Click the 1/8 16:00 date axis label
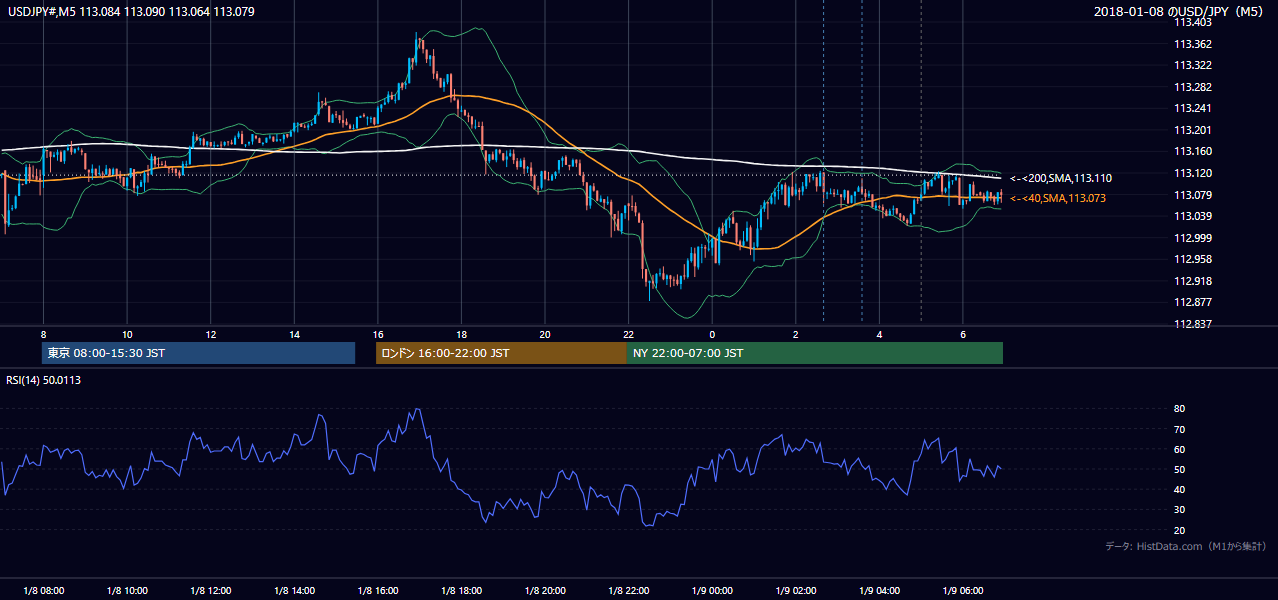1278x600 pixels. [378, 591]
